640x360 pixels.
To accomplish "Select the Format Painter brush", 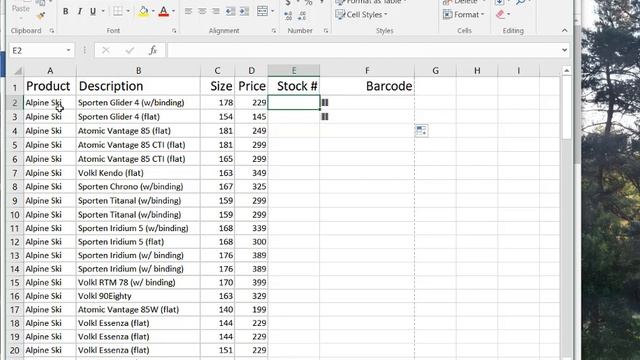I will click(40, 16).
